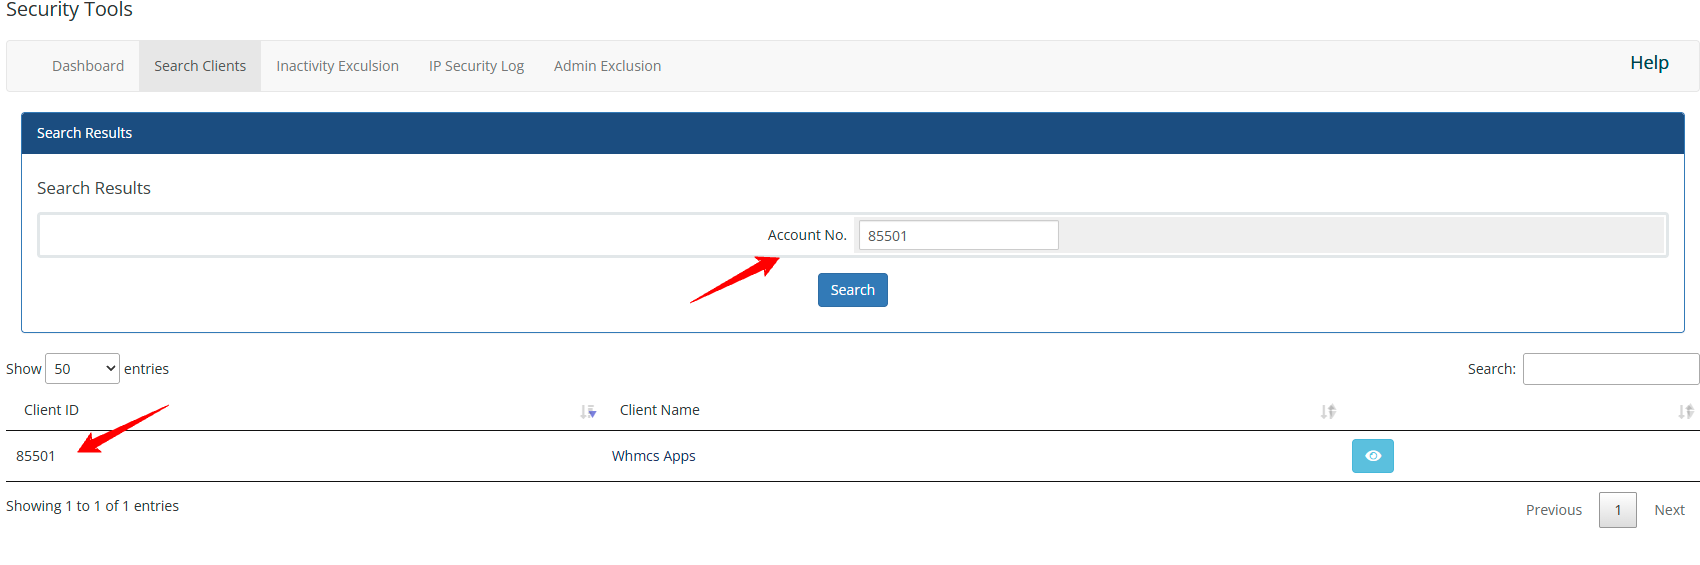Sort by Client ID column arrow icon
The width and height of the screenshot is (1700, 565).
click(x=588, y=411)
